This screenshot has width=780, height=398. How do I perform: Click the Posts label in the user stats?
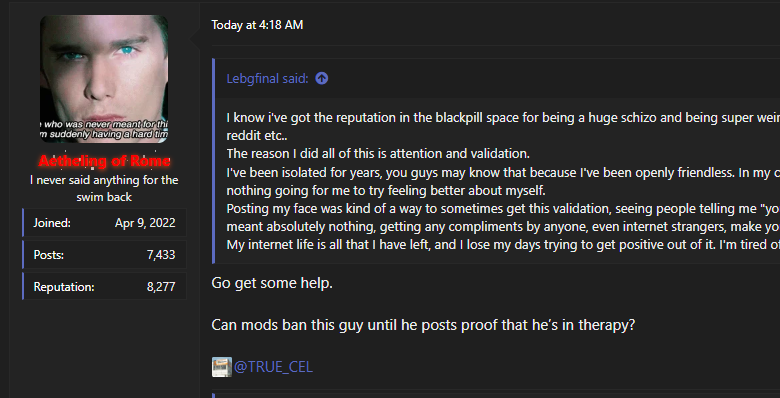pyautogui.click(x=49, y=255)
